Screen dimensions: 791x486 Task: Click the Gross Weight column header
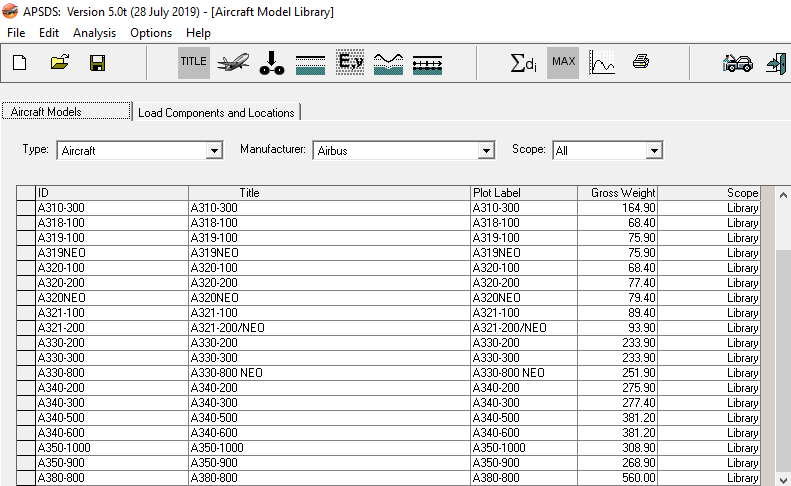[x=617, y=193]
